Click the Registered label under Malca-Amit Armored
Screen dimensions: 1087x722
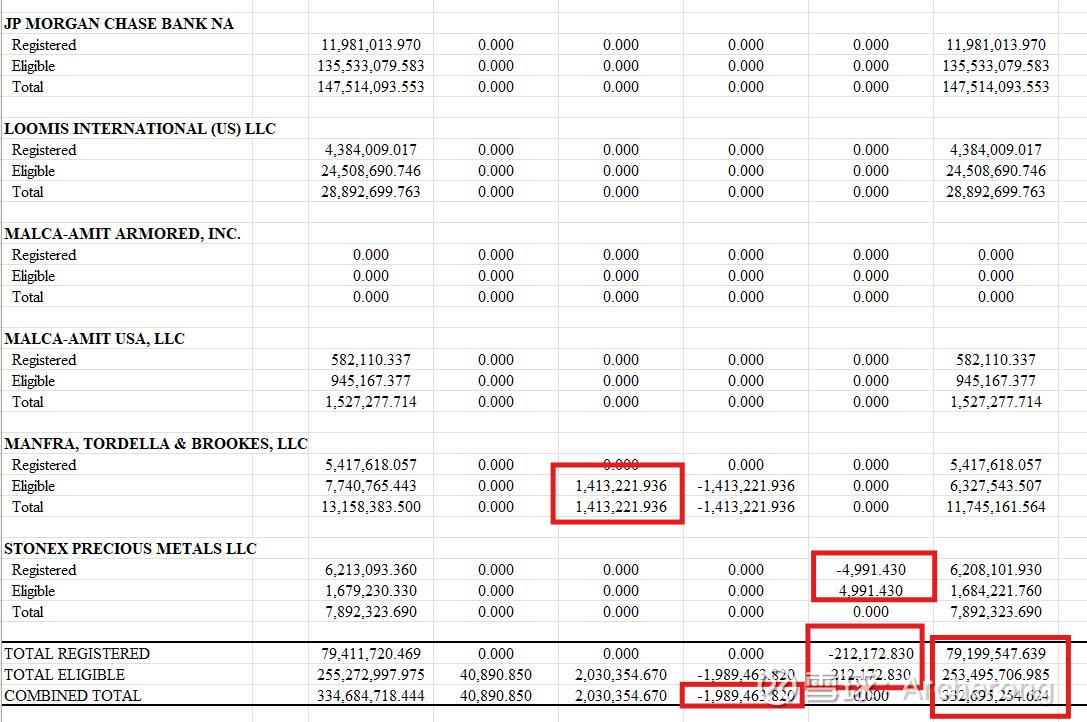(44, 255)
